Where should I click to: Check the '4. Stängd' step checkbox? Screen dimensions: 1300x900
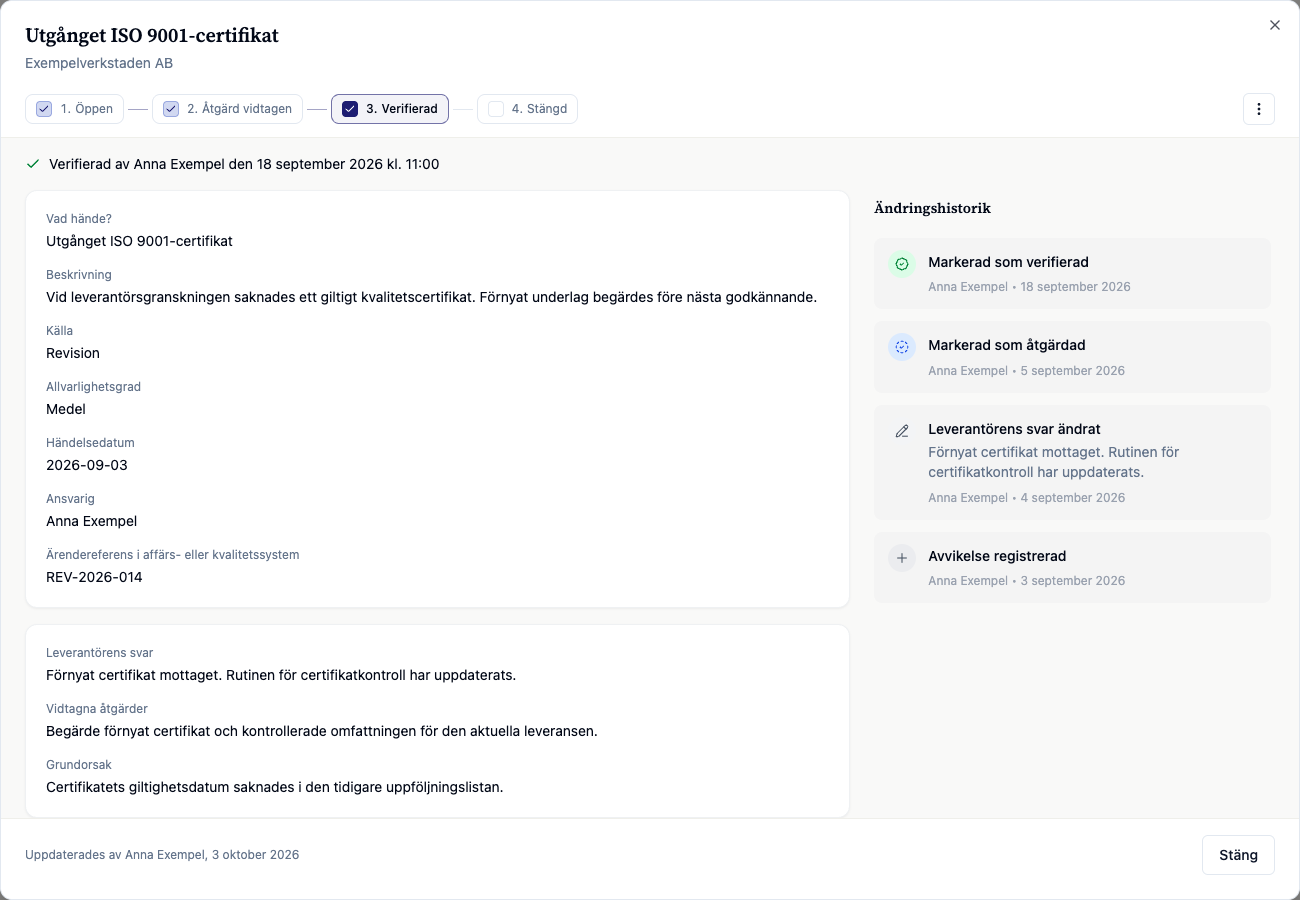point(496,109)
